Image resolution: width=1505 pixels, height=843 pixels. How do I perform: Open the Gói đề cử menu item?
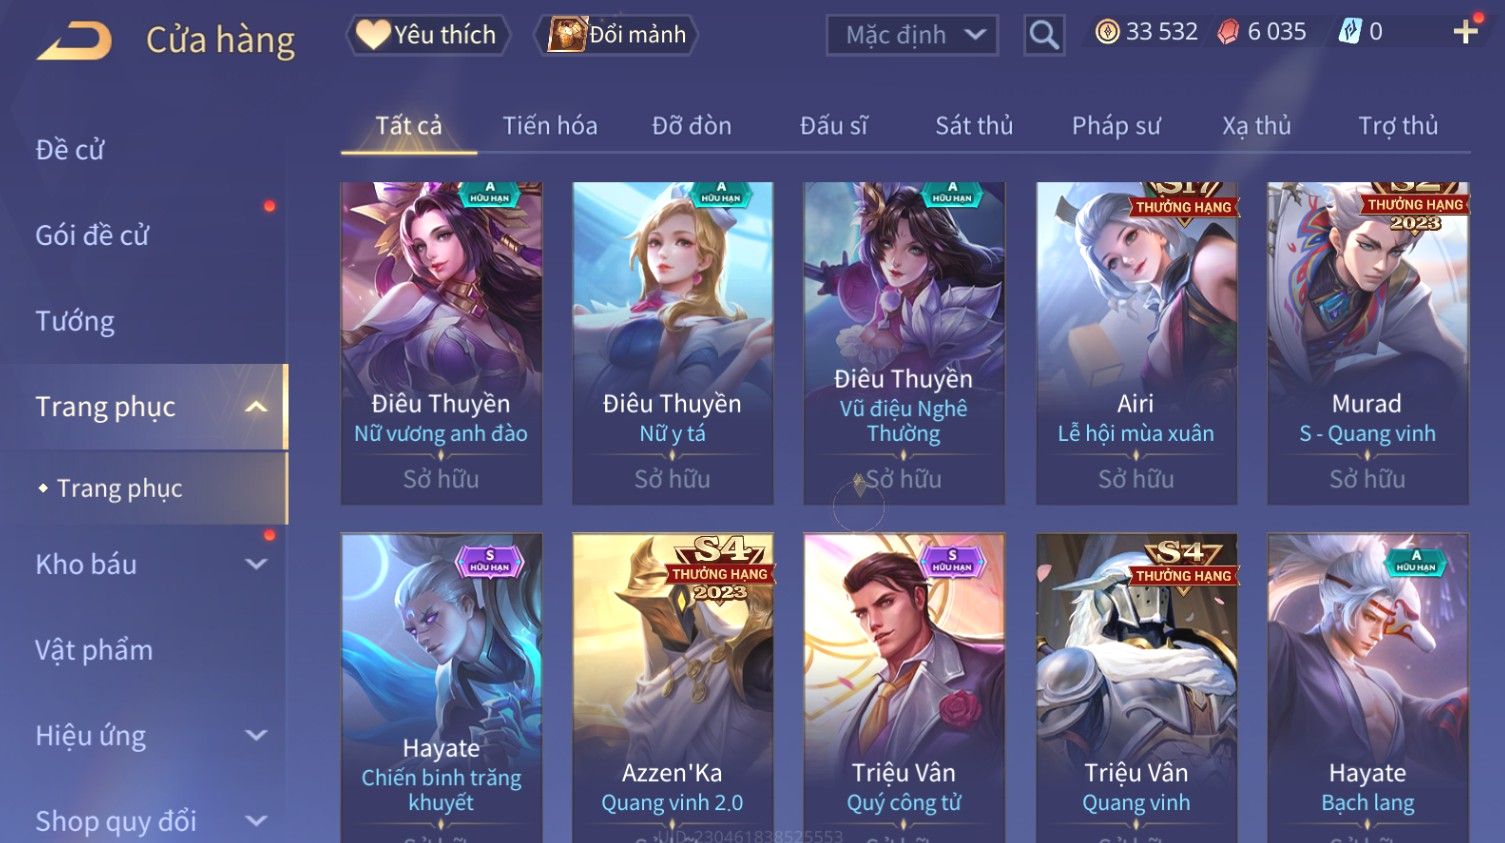[x=92, y=235]
